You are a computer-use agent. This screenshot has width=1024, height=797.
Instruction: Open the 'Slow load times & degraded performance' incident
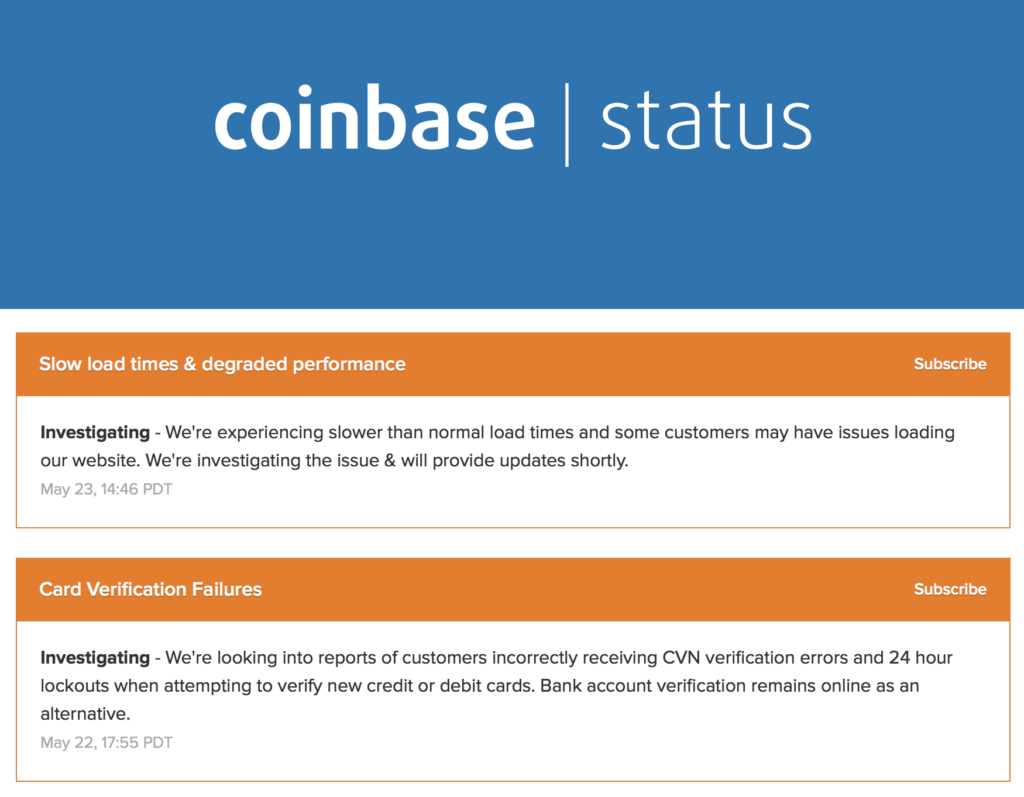point(222,364)
